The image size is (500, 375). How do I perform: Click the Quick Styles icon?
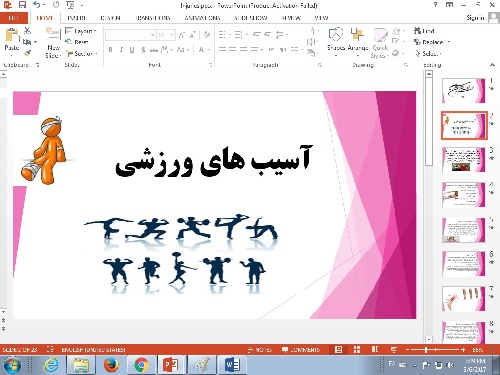coord(380,35)
